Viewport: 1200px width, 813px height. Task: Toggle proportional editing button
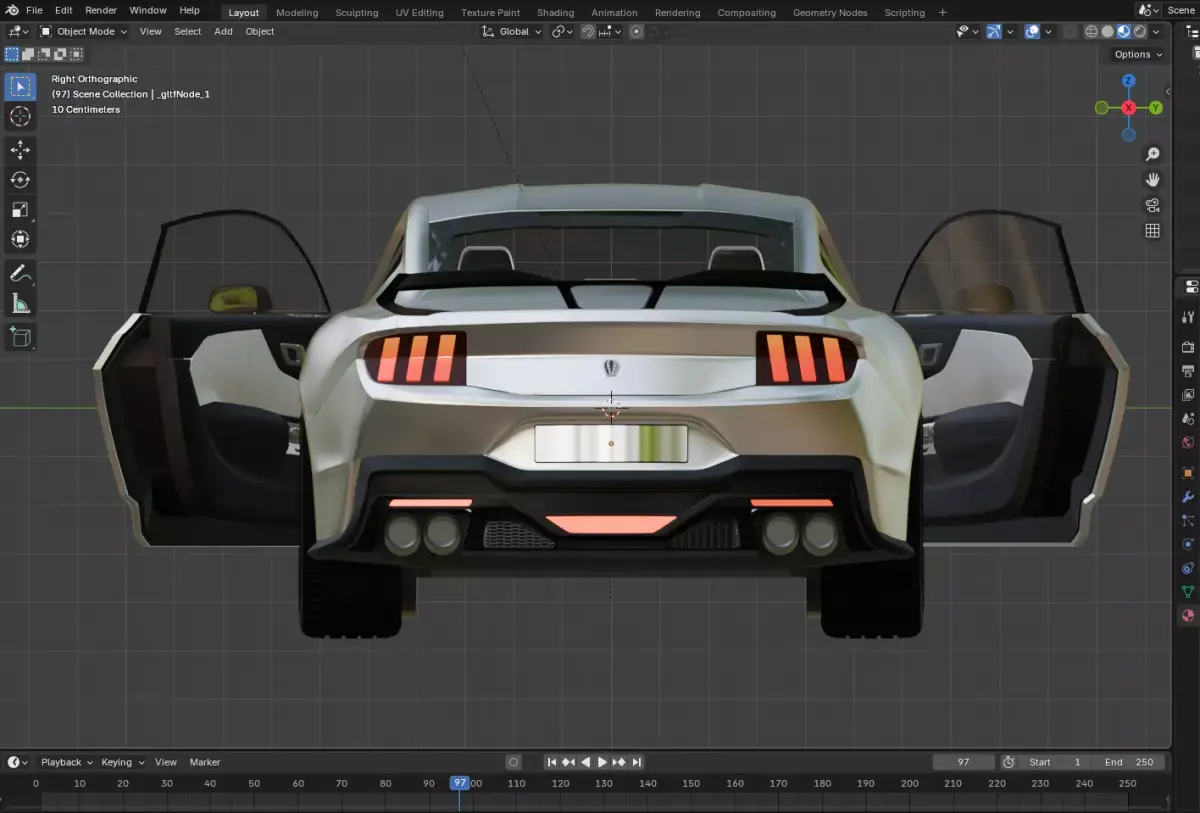point(636,31)
